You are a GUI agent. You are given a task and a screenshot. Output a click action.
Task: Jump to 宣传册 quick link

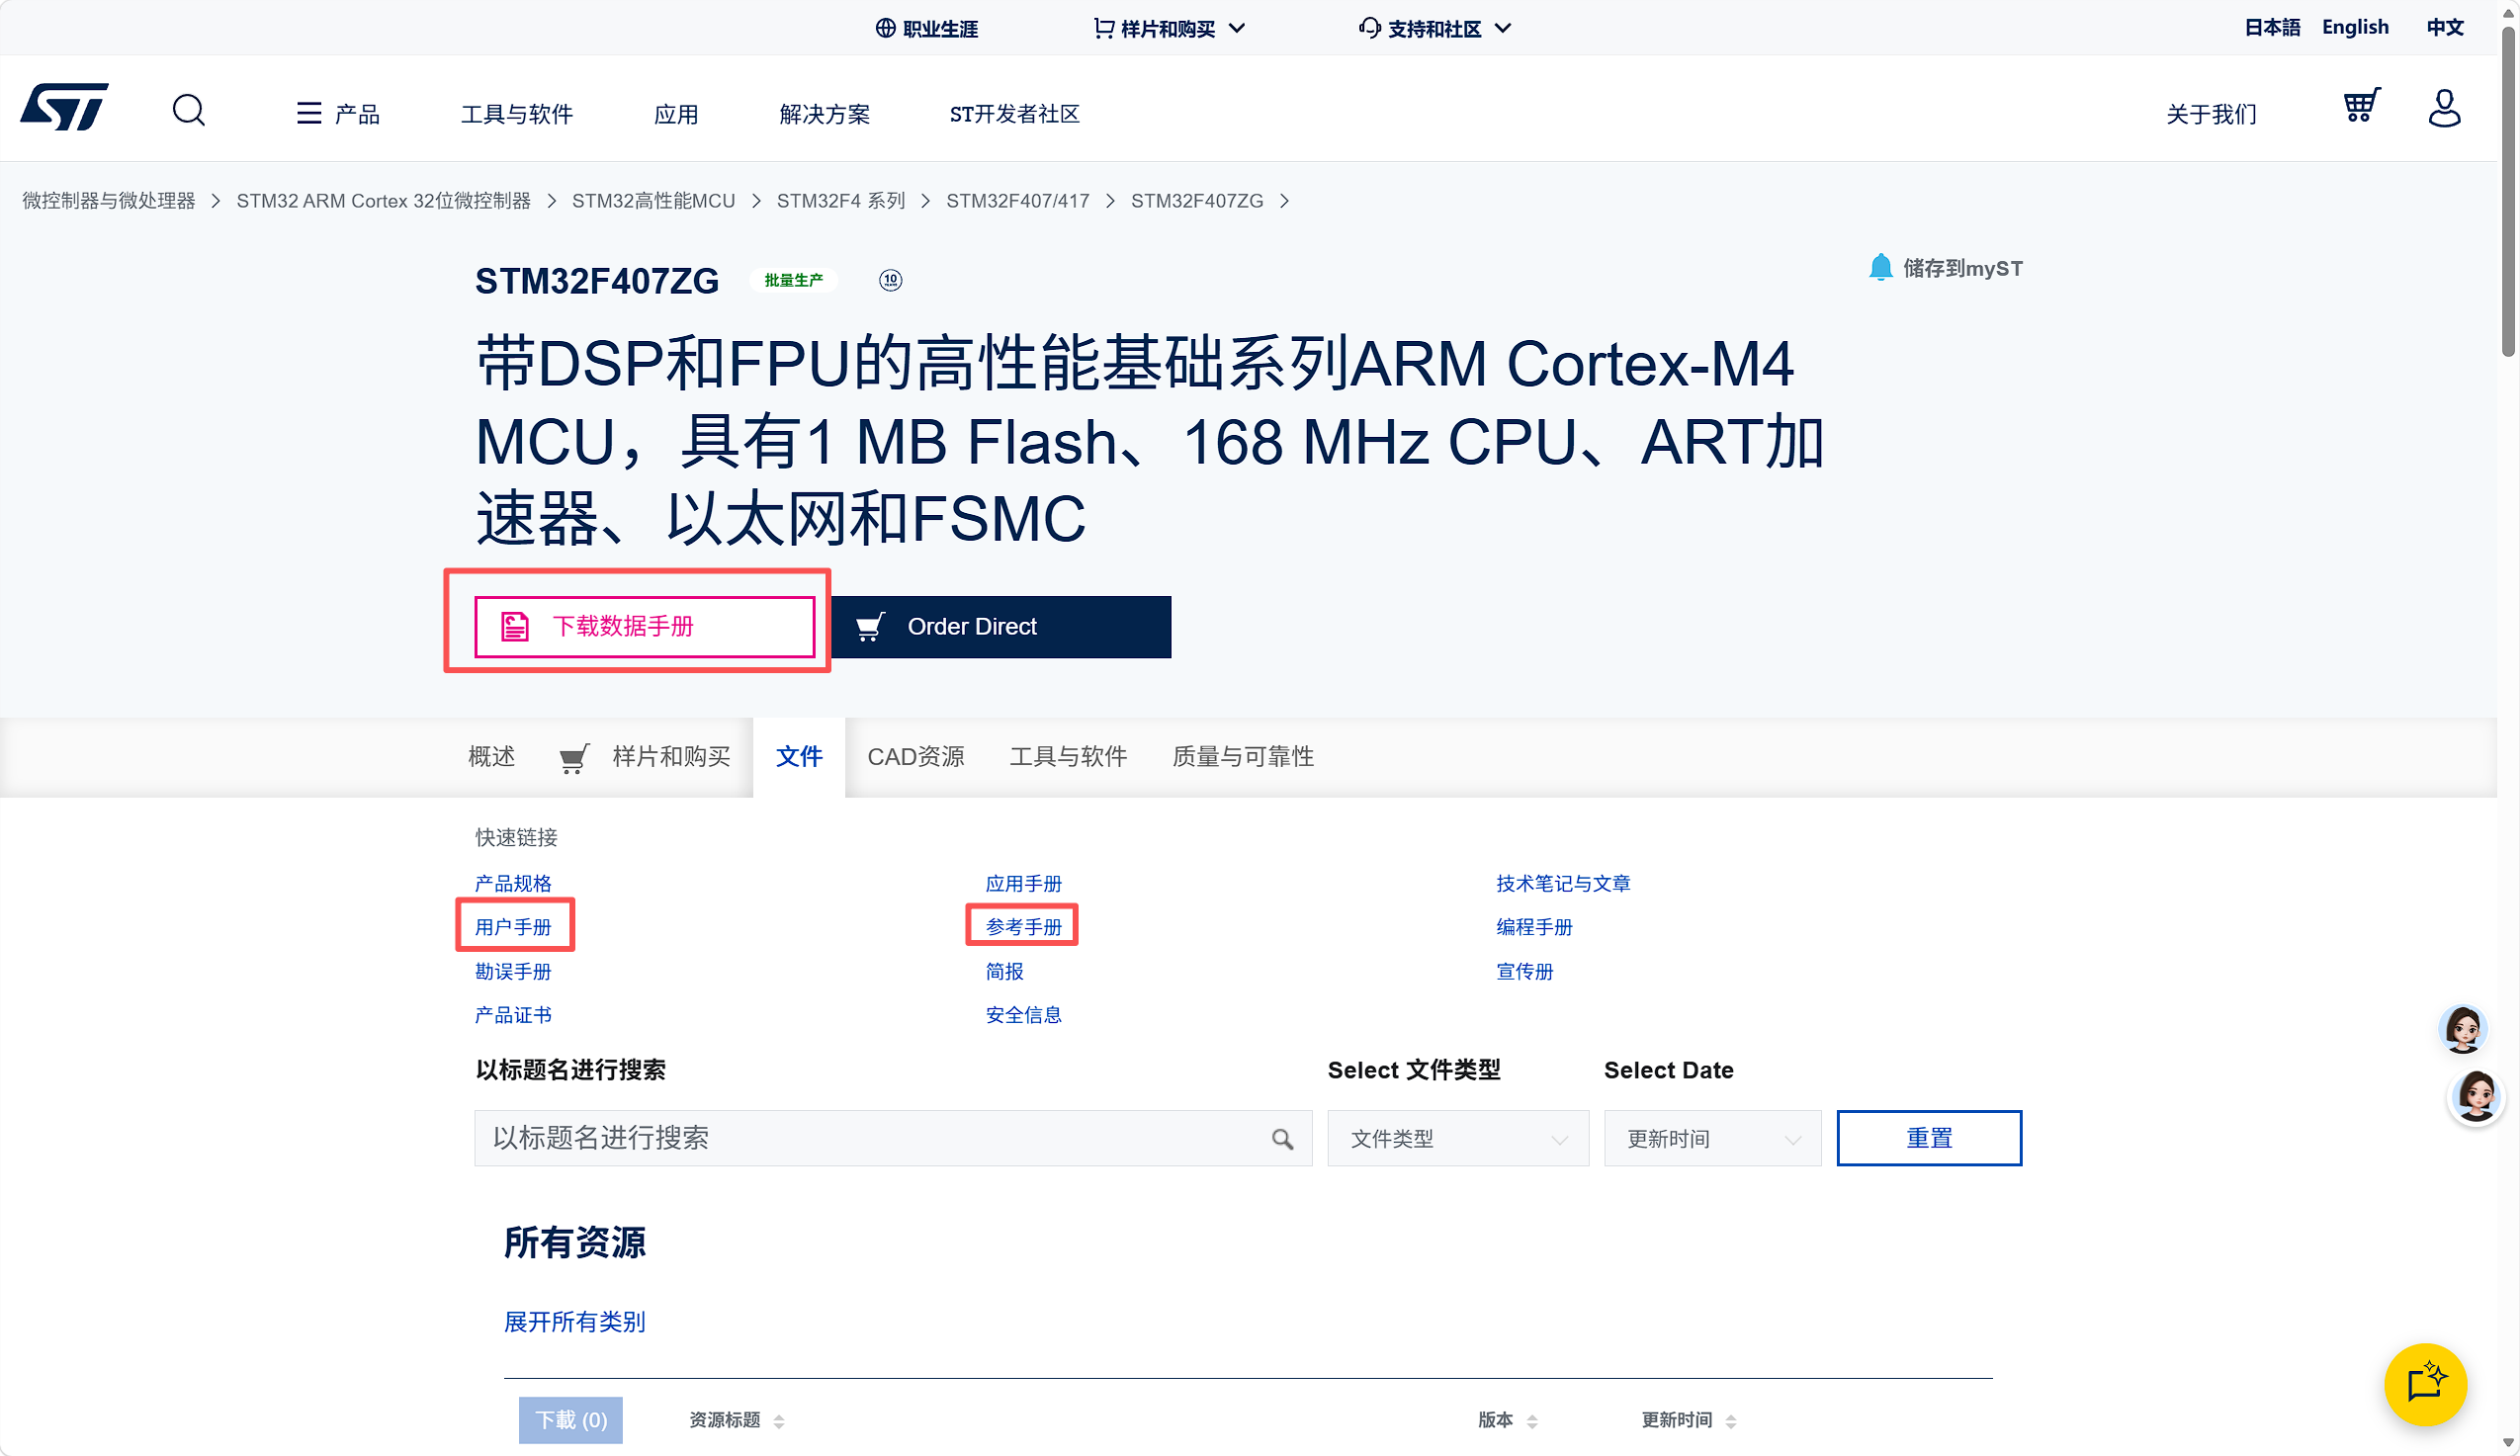click(x=1525, y=971)
